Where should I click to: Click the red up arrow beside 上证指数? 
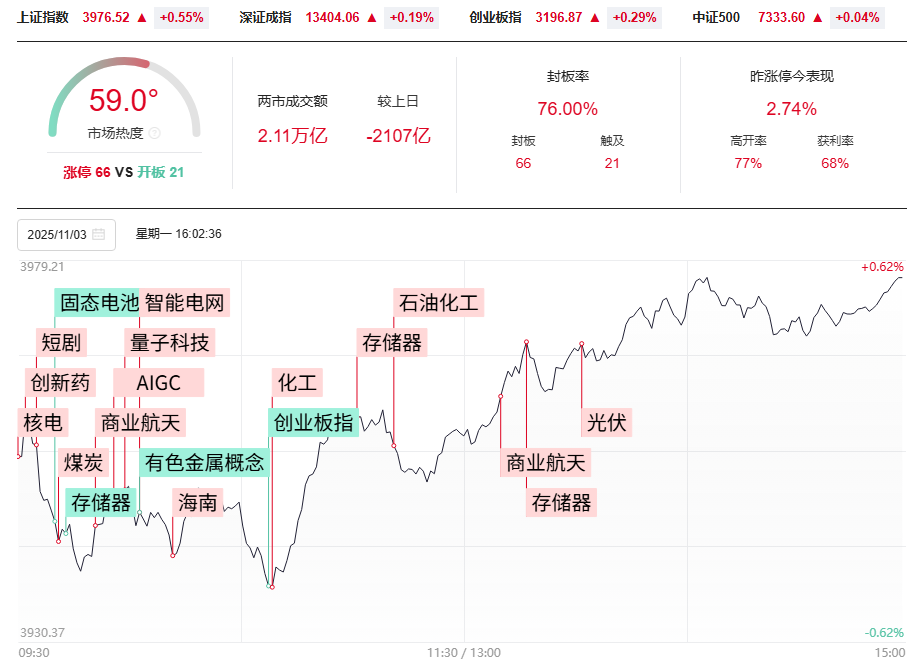point(142,17)
